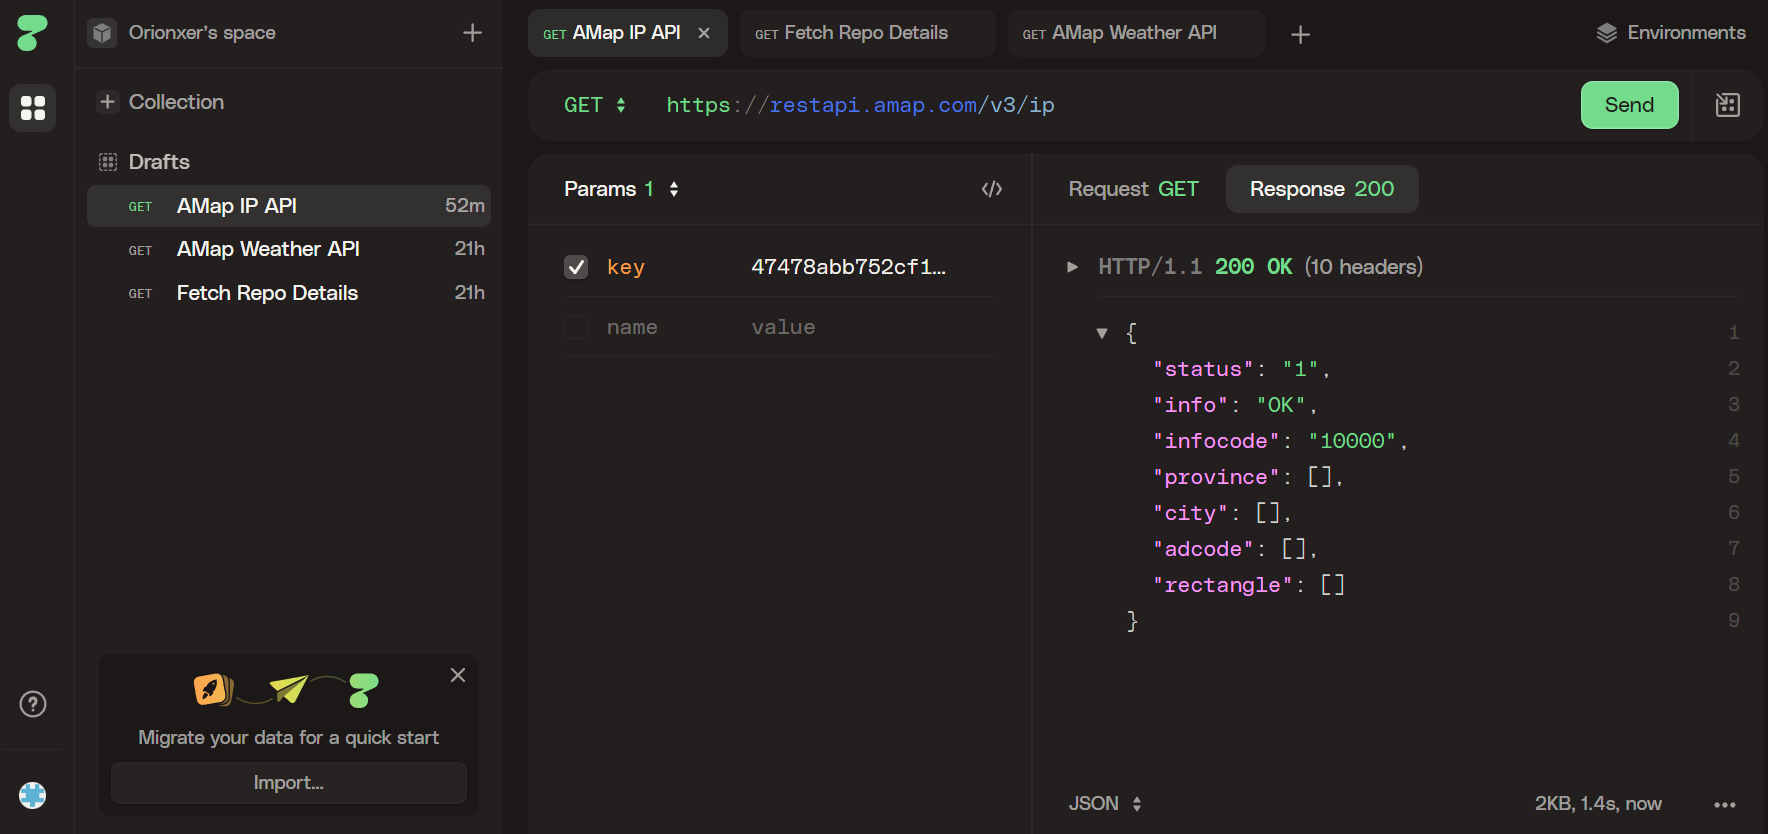Screen dimensions: 1768x834
Task: Click the Drafts section label
Action: (159, 162)
